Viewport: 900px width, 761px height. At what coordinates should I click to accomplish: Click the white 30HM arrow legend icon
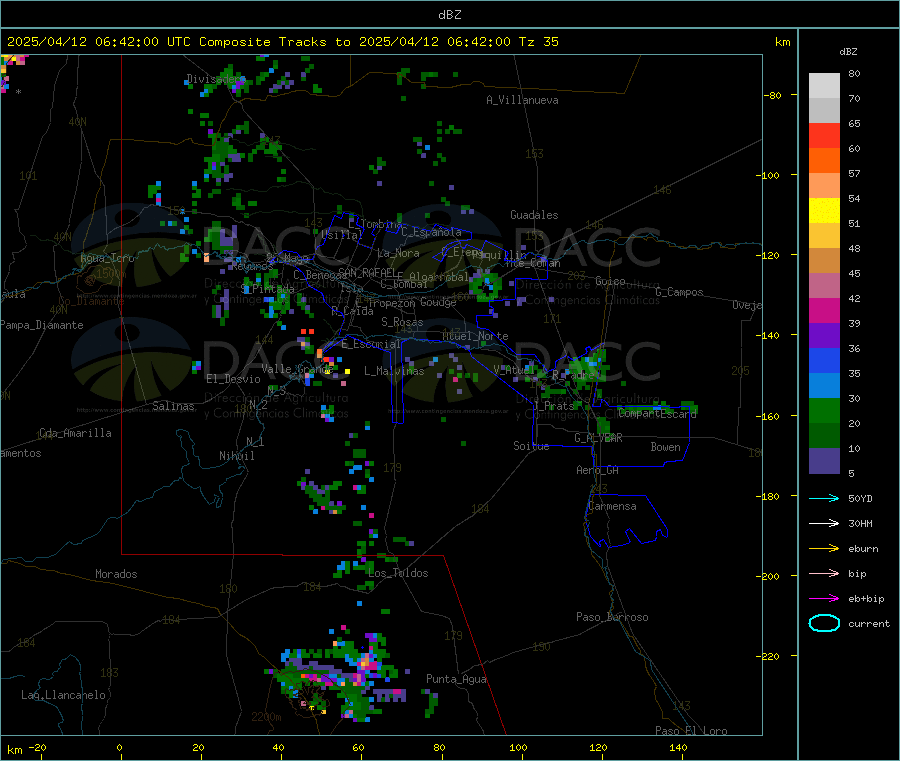(824, 523)
